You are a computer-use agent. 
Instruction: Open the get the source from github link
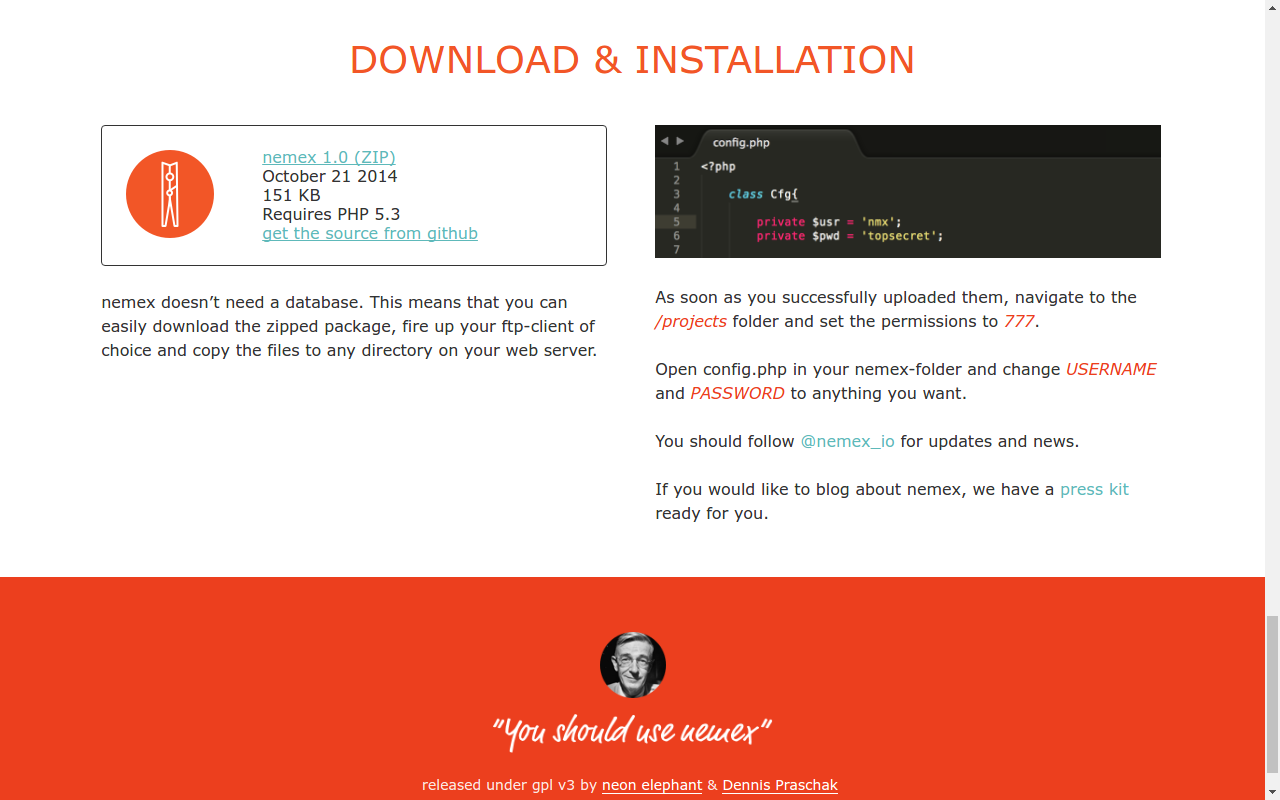click(x=369, y=233)
